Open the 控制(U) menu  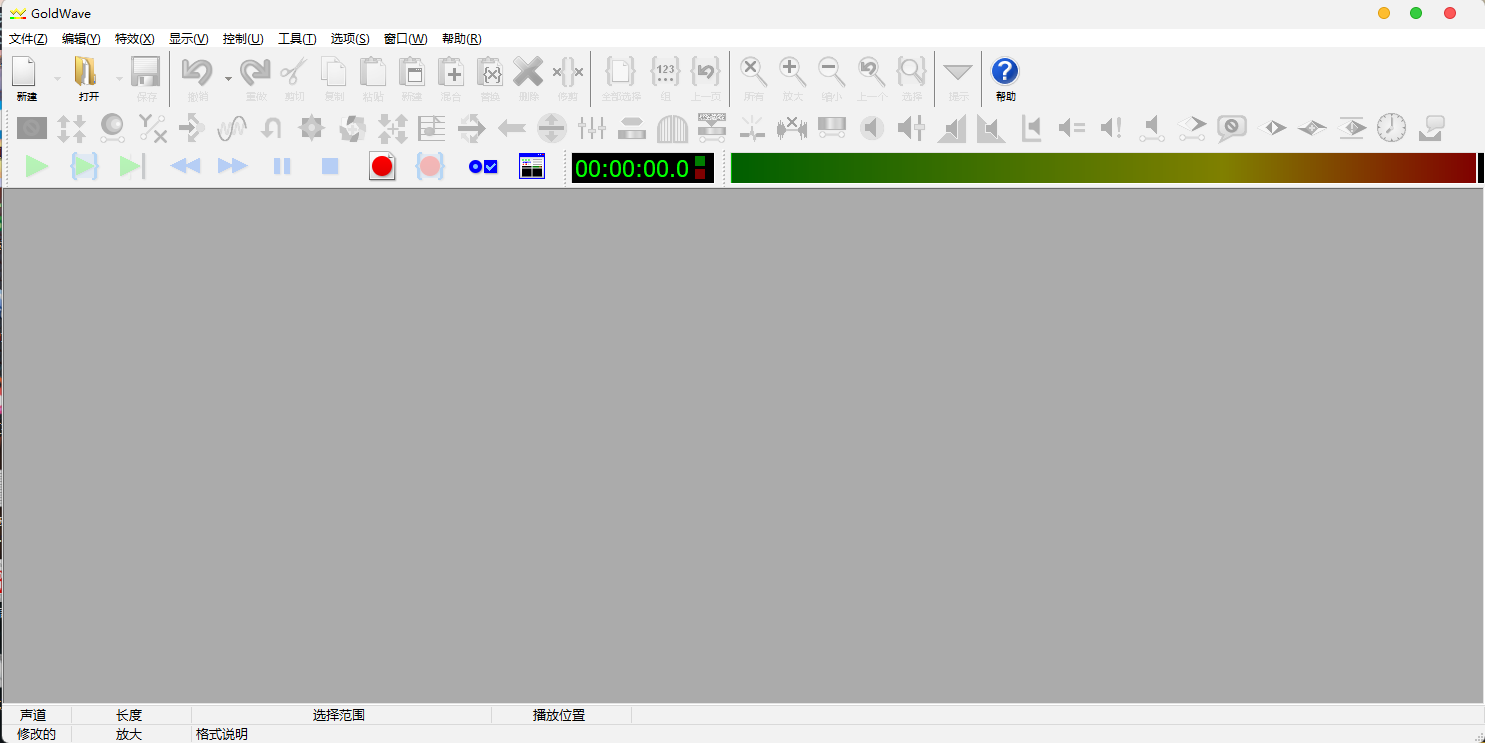click(x=243, y=39)
